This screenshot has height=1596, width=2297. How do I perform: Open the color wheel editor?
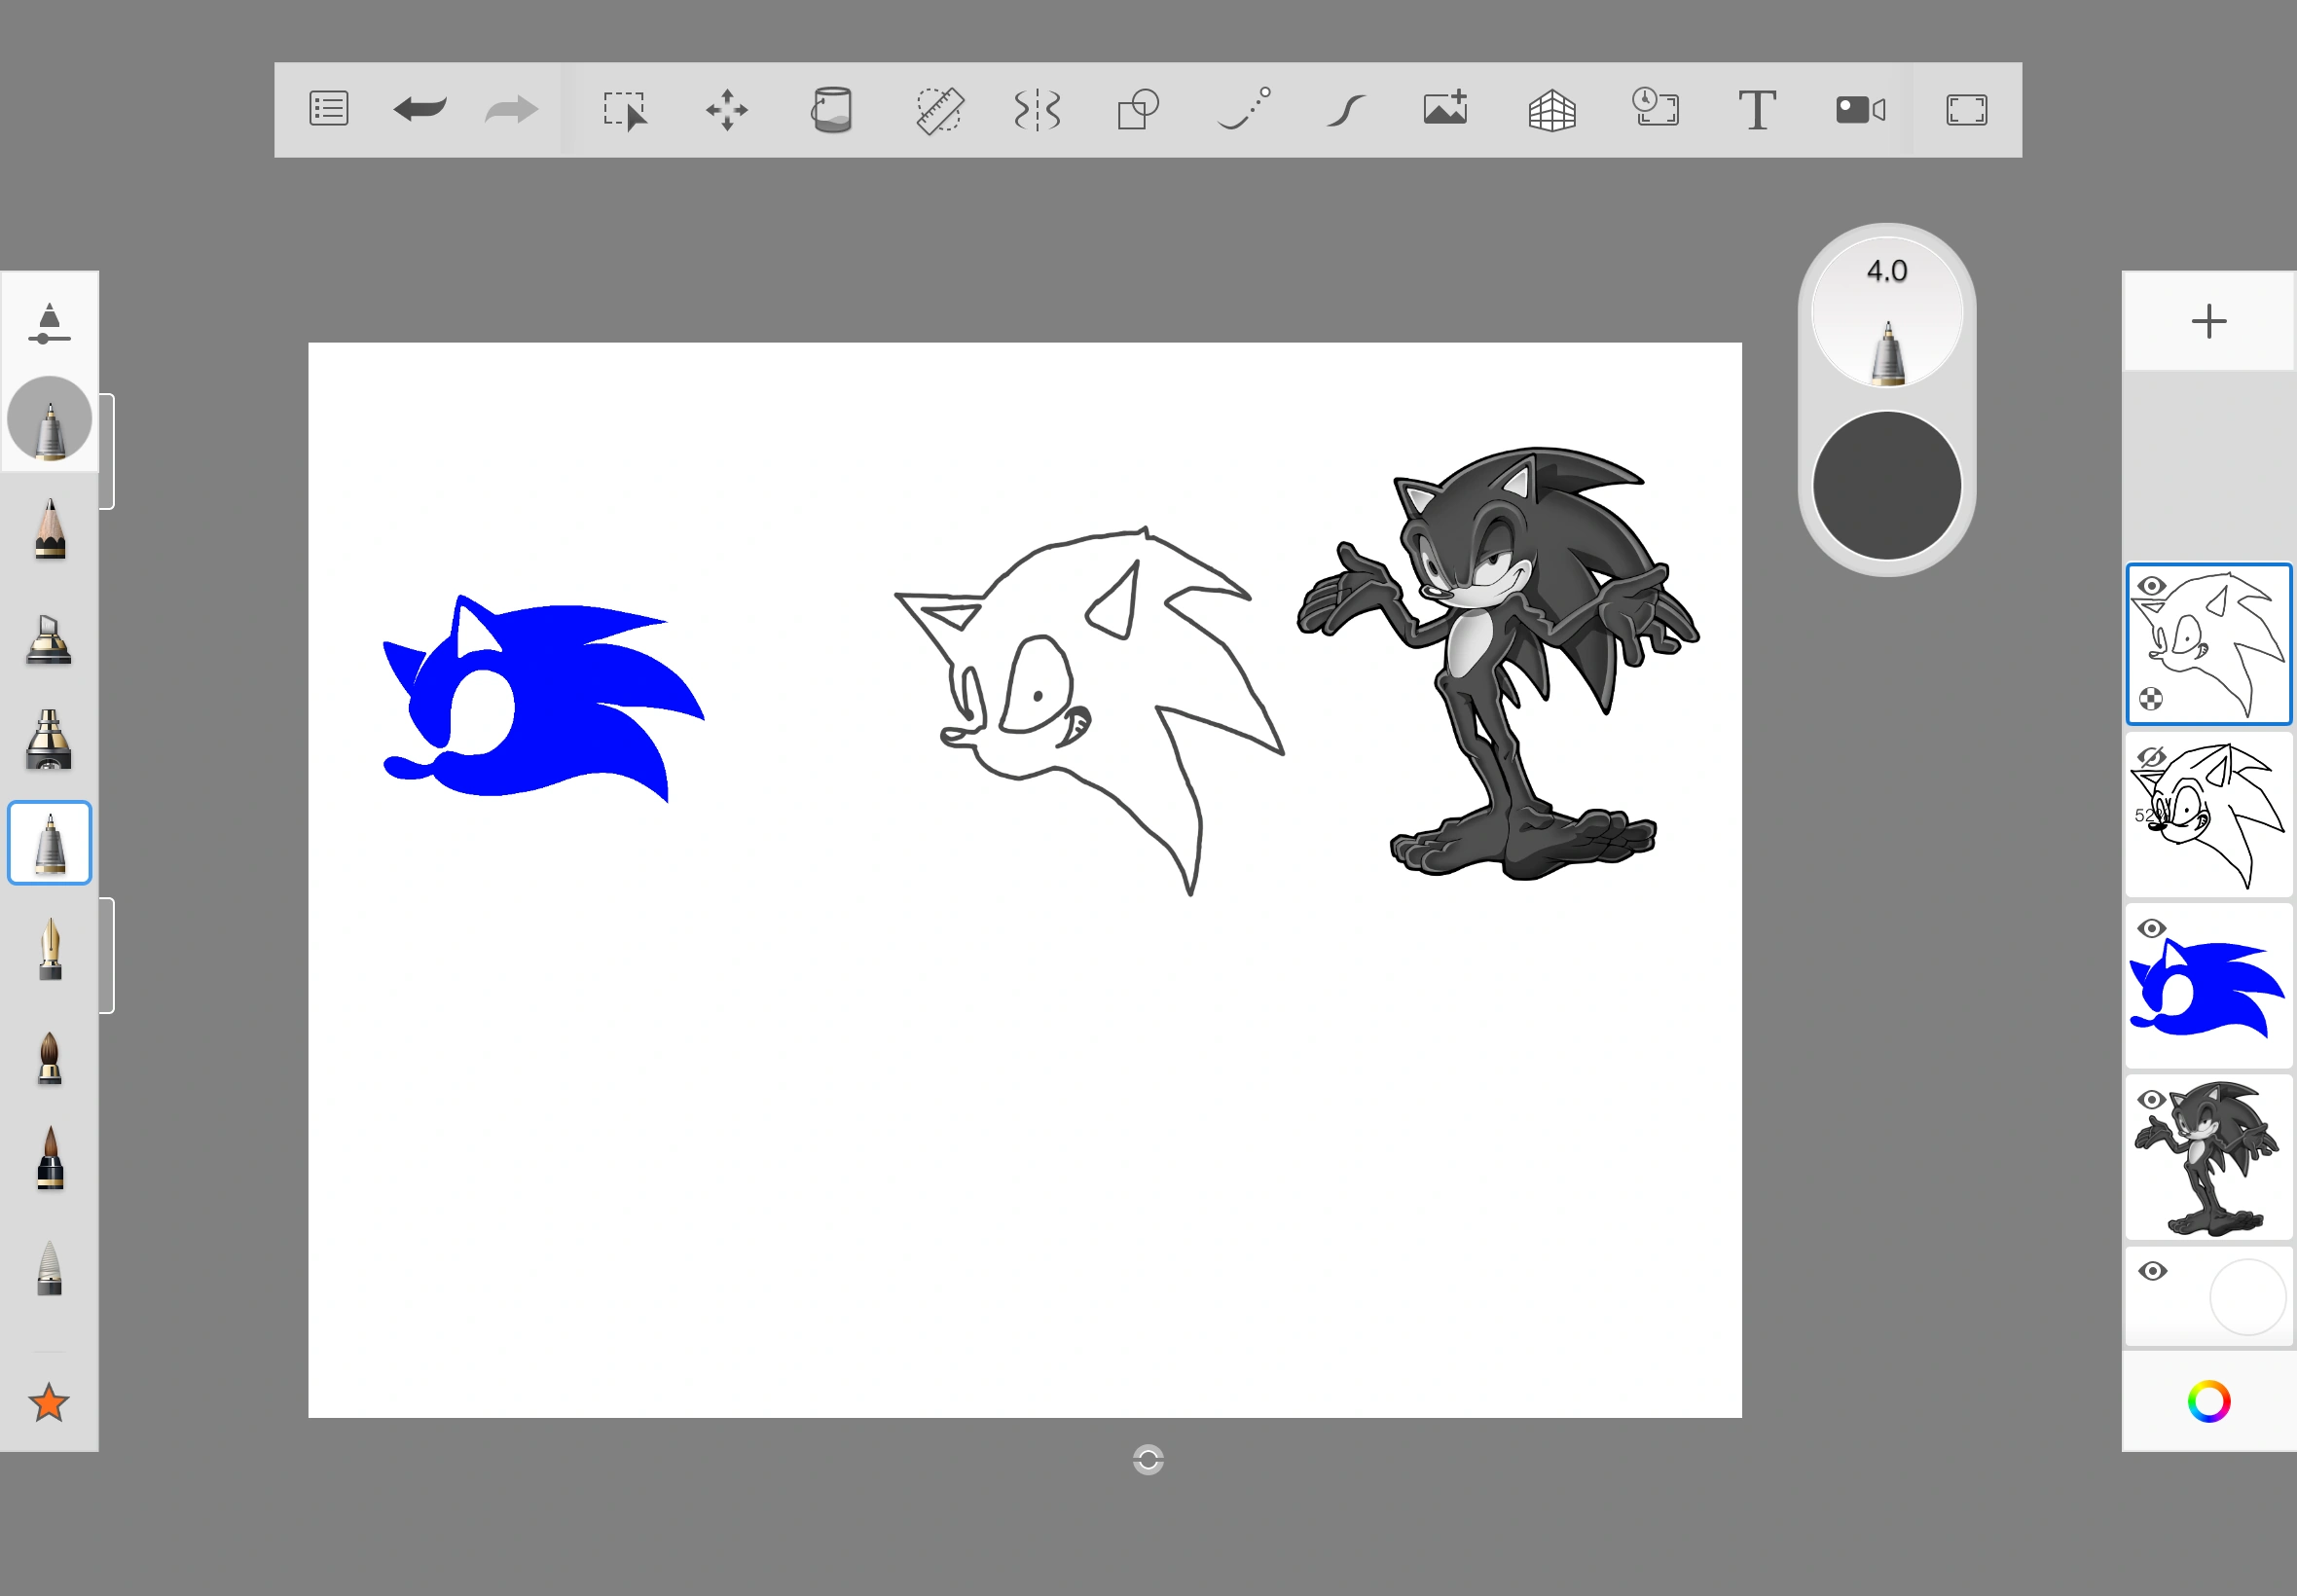click(2208, 1401)
